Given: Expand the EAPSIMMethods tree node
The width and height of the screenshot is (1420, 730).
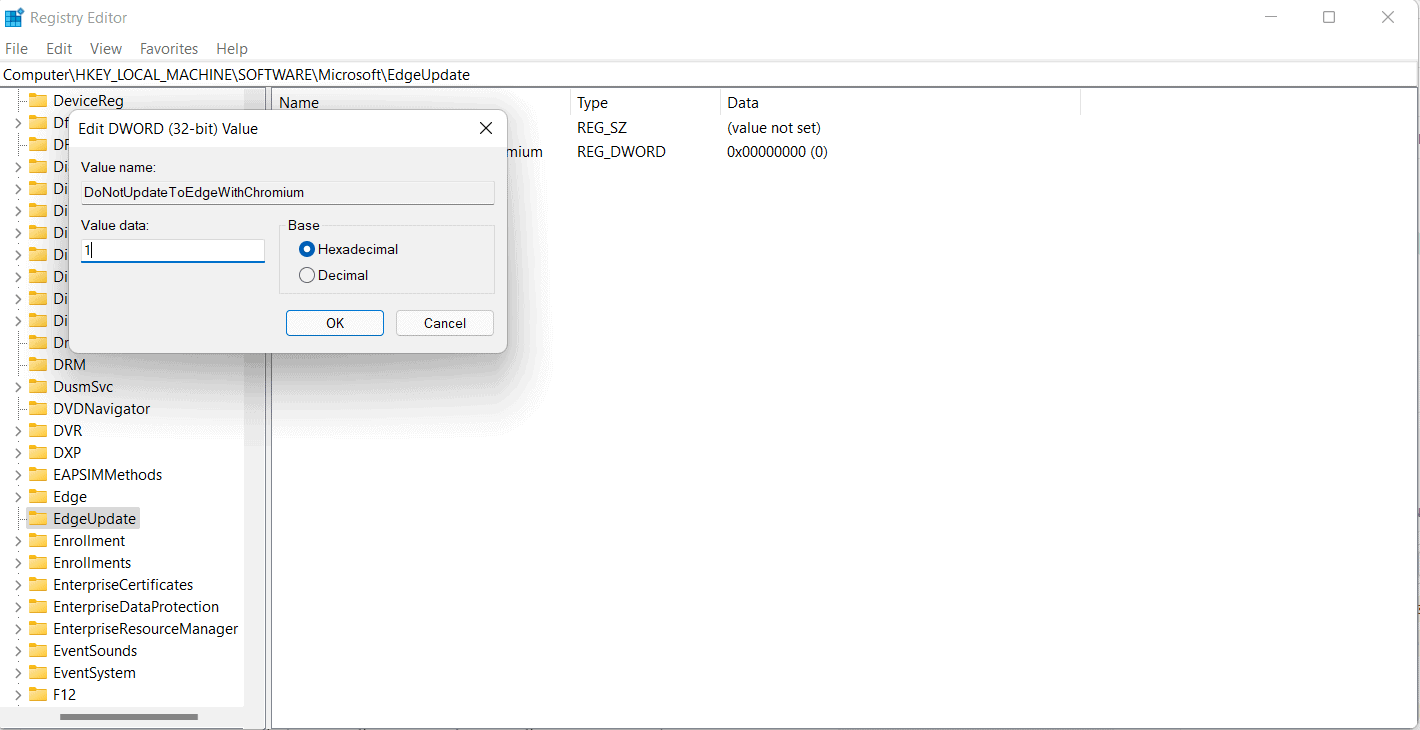Looking at the screenshot, I should coord(17,474).
